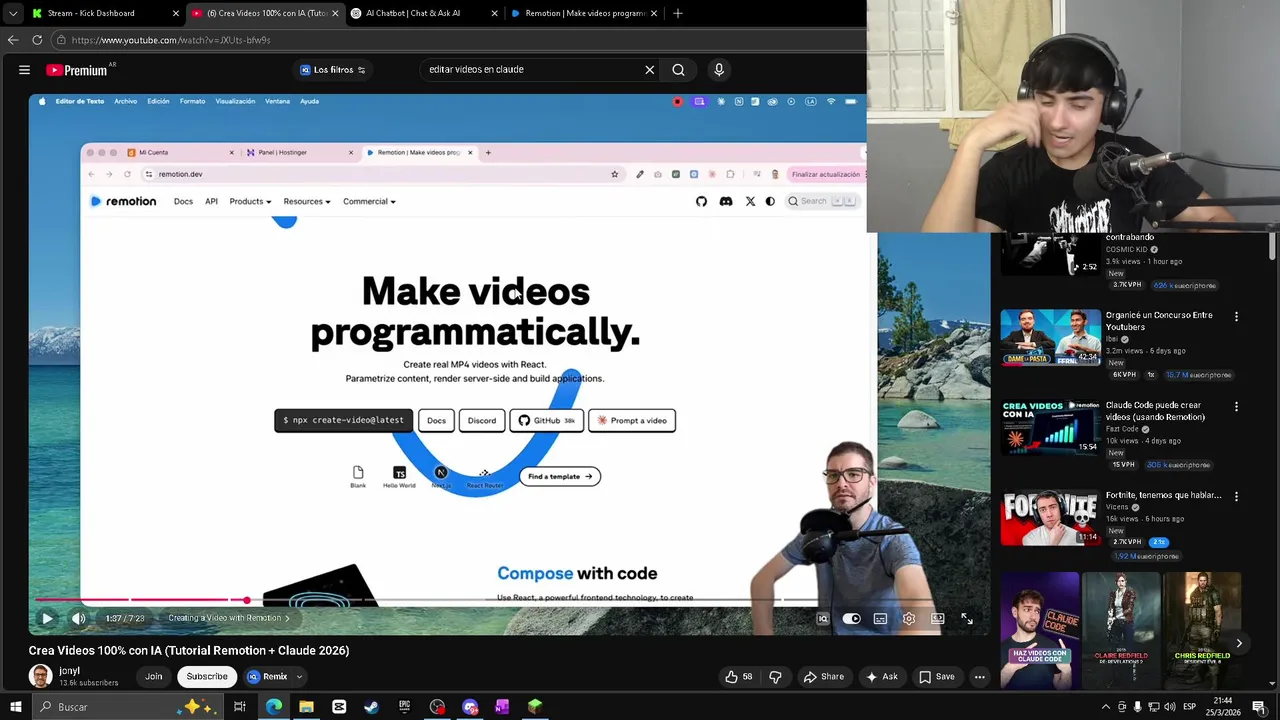Subscribe to jonyl
The image size is (1280, 720).
[207, 677]
